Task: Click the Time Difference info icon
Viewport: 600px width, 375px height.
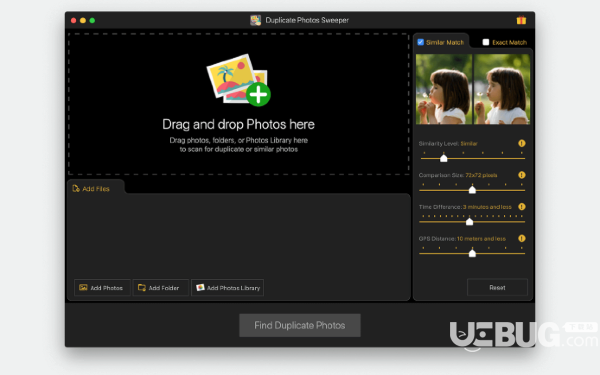Action: pyautogui.click(x=522, y=207)
